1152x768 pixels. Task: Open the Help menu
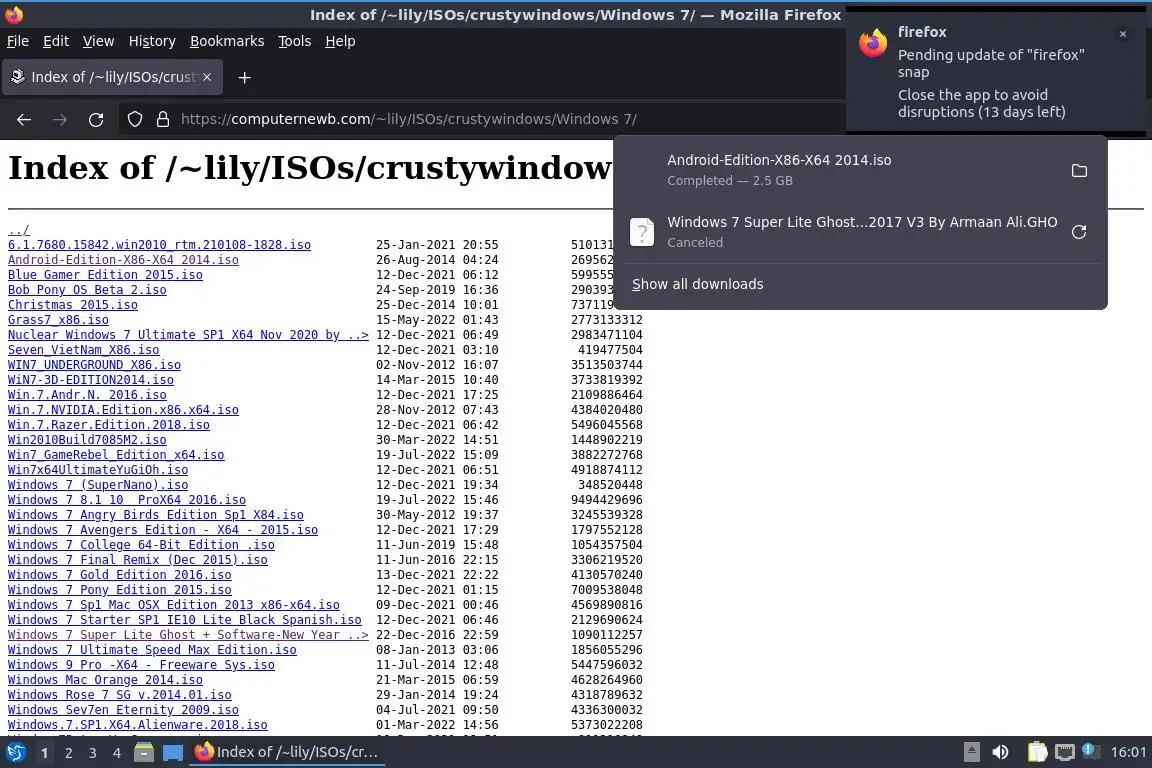point(340,41)
